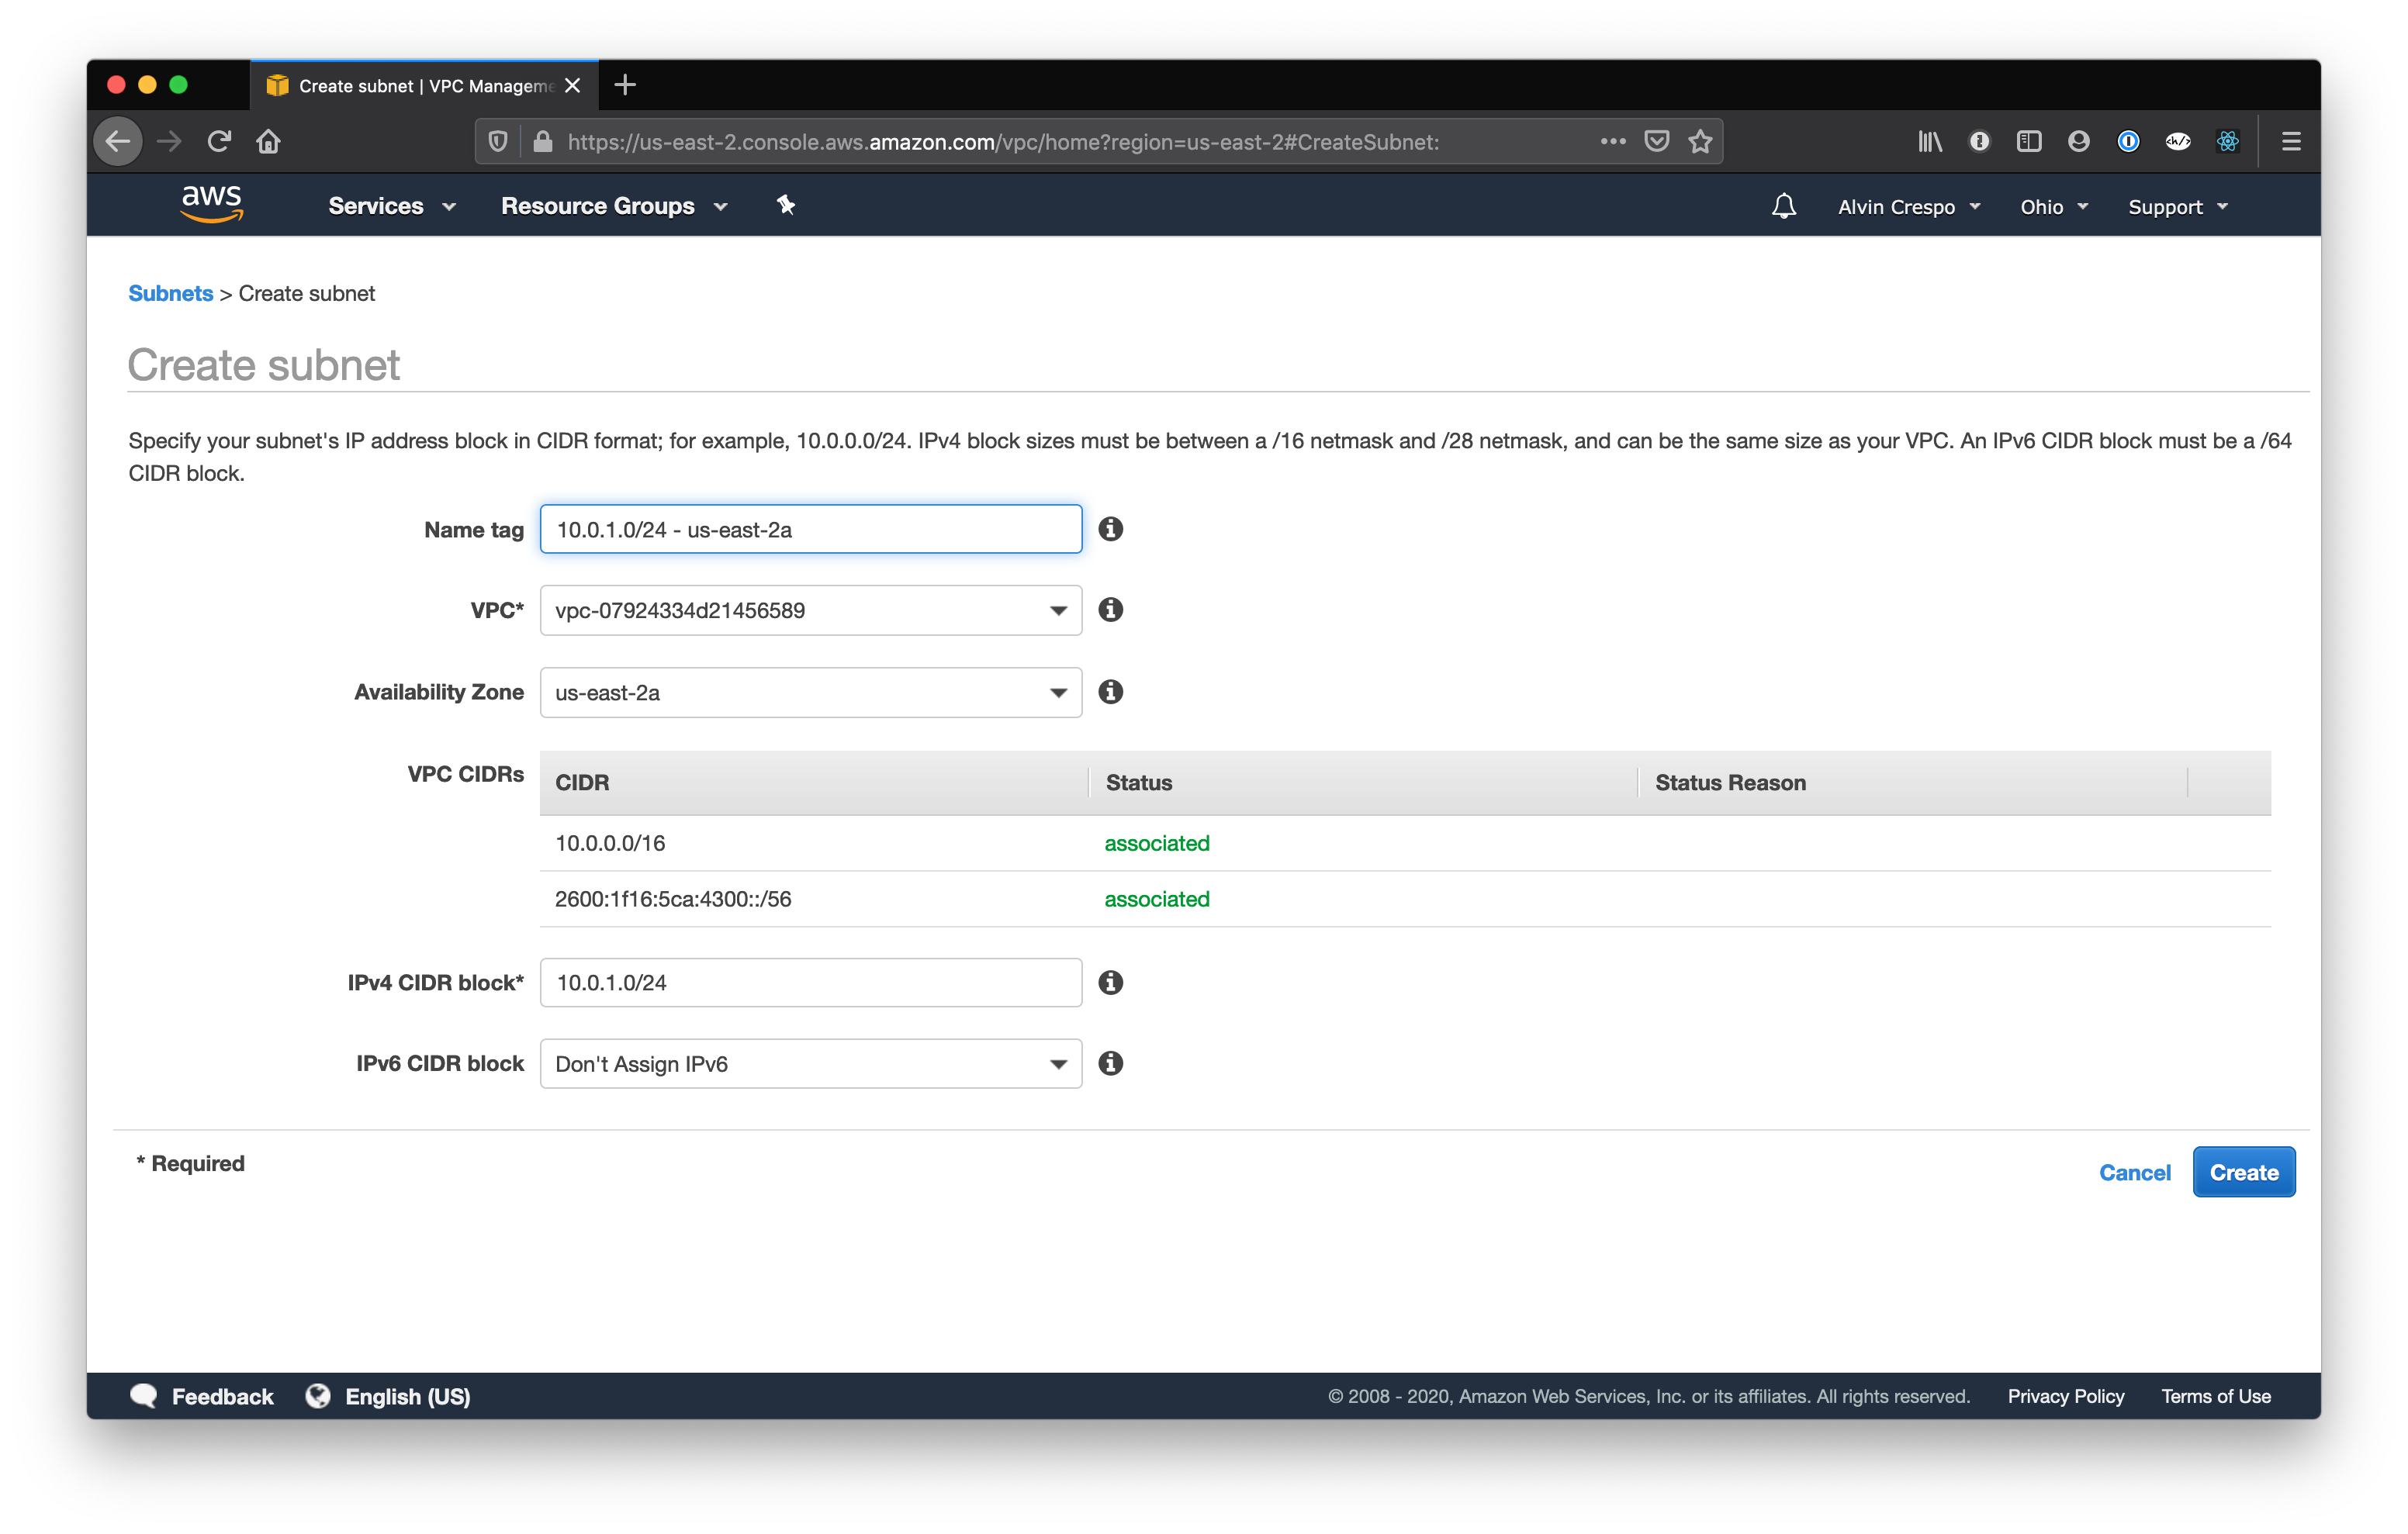Click the Create button
Image resolution: width=2408 pixels, height=1534 pixels.
pyautogui.click(x=2243, y=1172)
